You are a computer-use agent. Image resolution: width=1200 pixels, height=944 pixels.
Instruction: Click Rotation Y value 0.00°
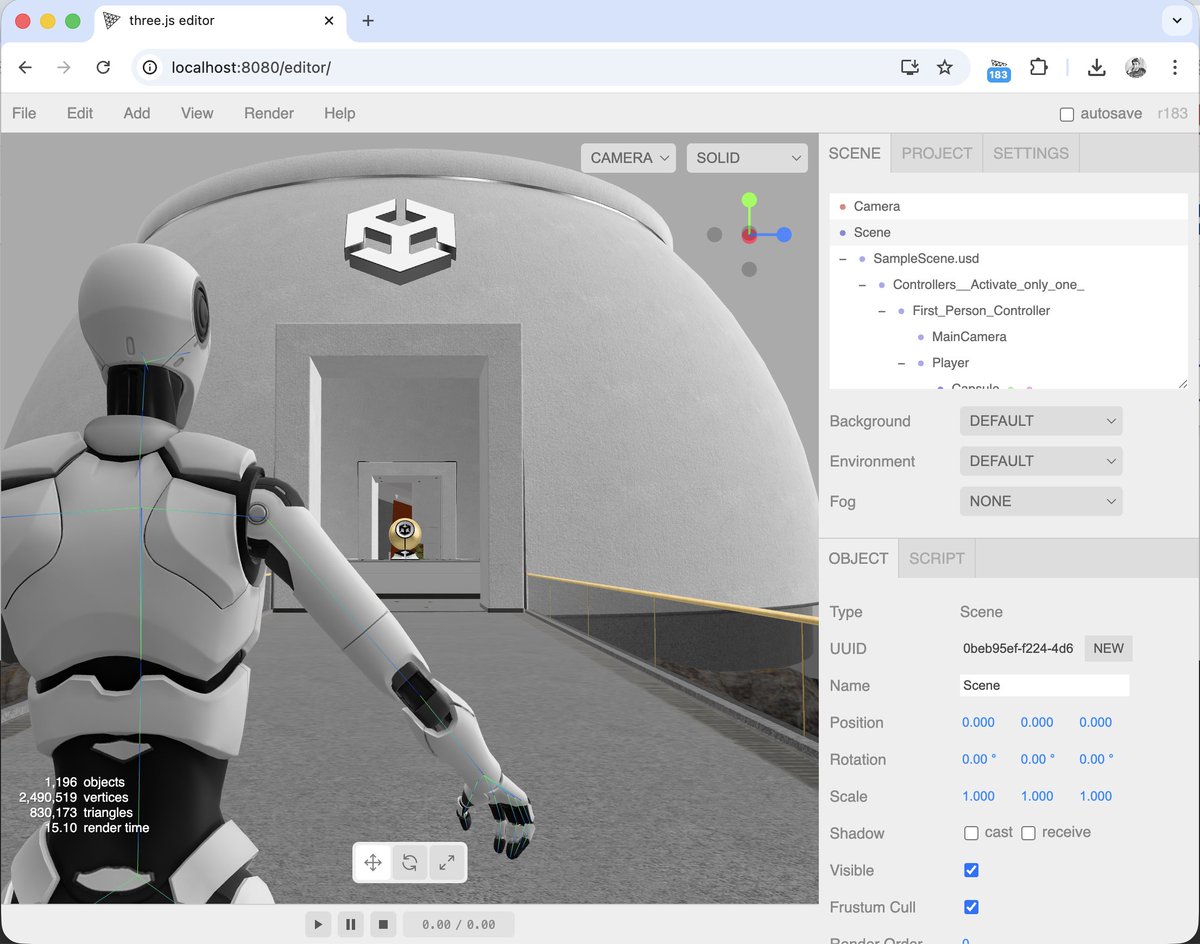pyautogui.click(x=1037, y=759)
